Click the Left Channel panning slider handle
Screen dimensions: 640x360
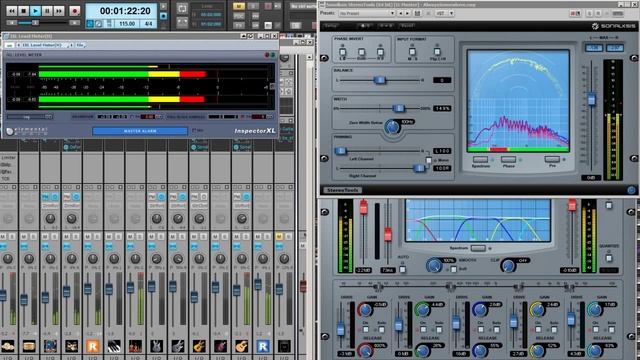click(x=340, y=151)
